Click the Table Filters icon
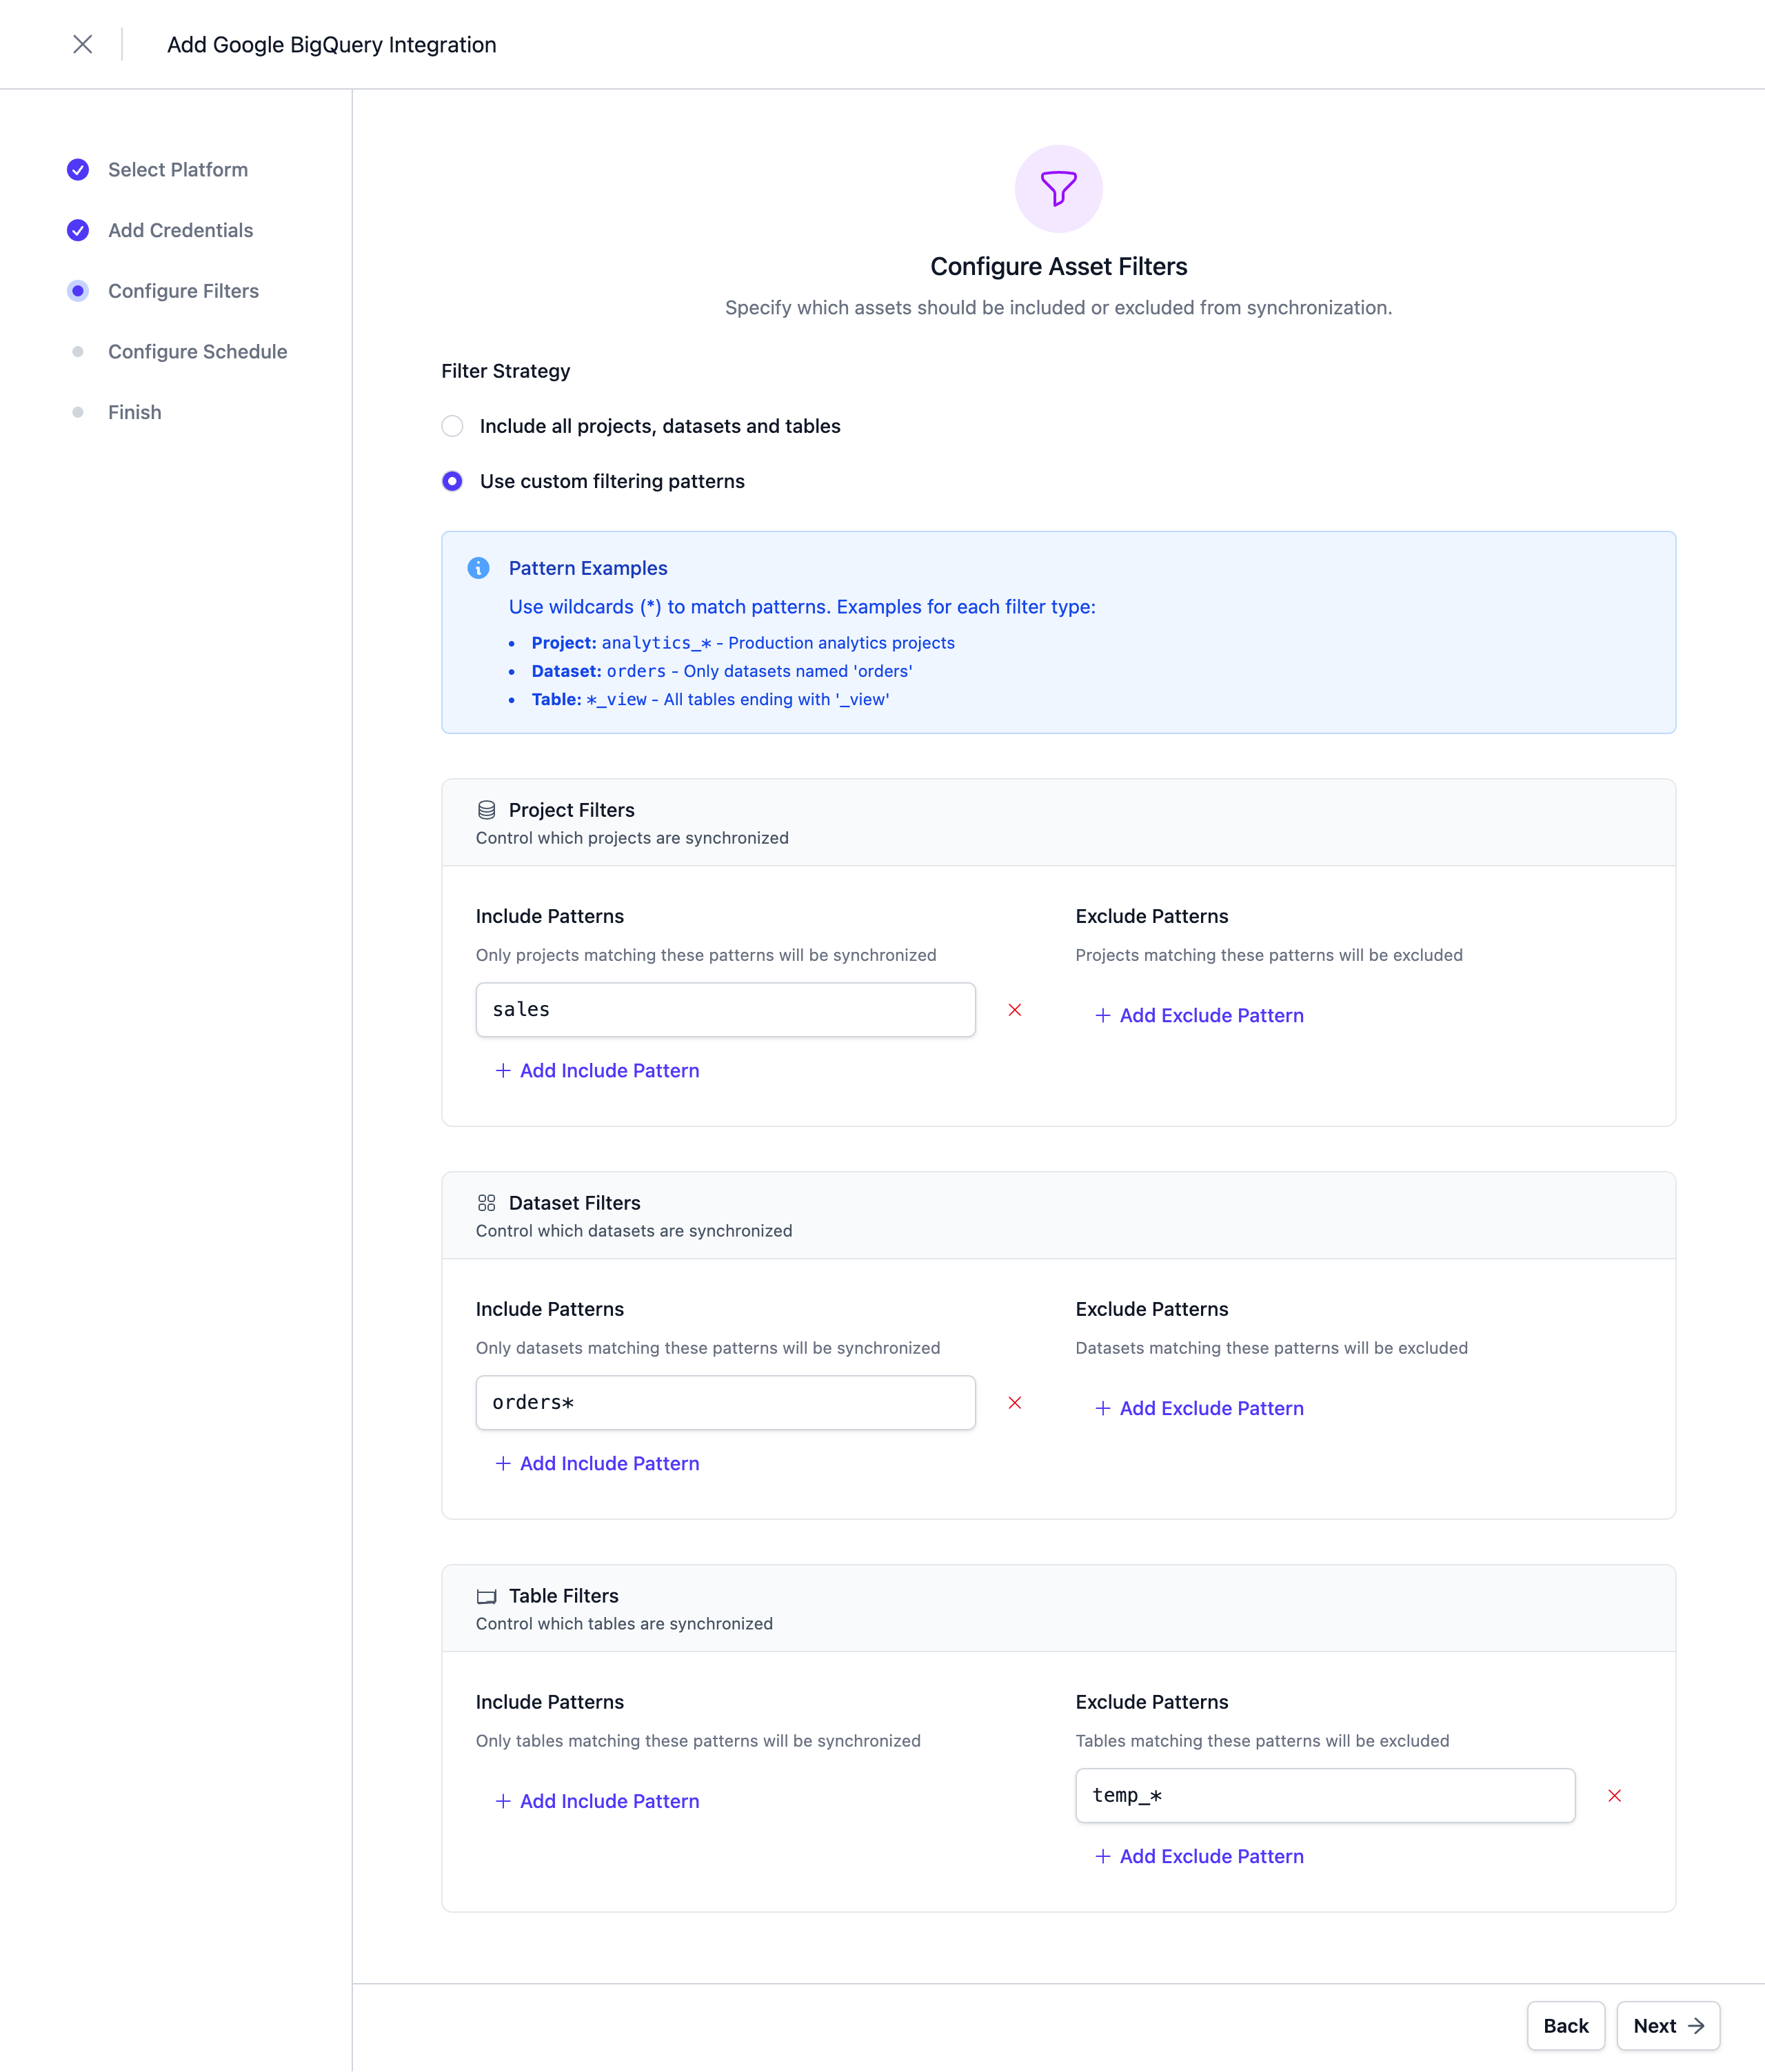 486,1596
